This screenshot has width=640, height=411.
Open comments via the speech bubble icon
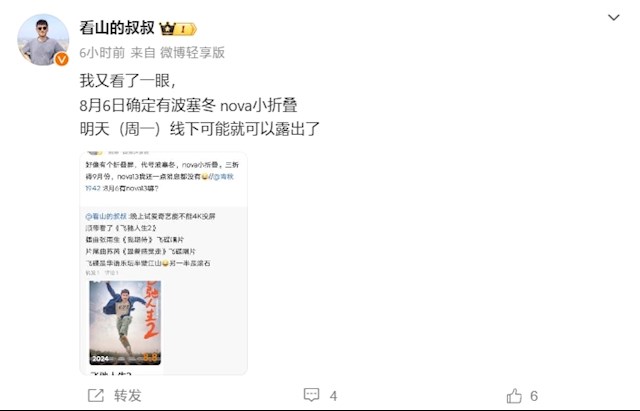tap(311, 395)
